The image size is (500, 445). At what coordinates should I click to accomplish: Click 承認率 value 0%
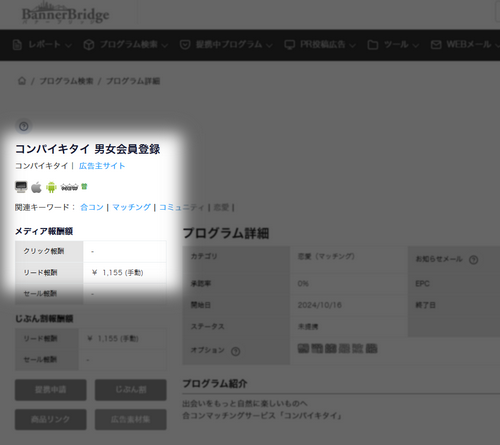tap(303, 284)
